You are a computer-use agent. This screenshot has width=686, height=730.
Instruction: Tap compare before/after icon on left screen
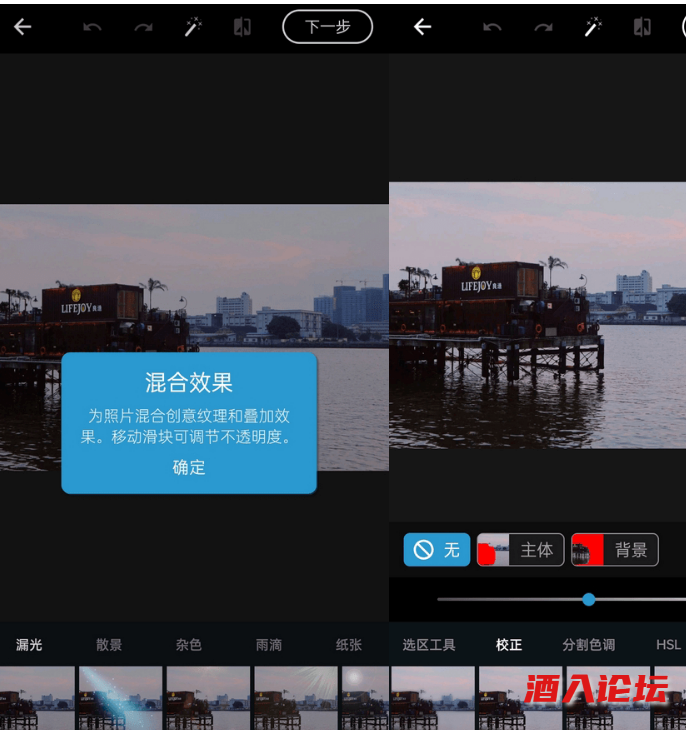coord(242,27)
